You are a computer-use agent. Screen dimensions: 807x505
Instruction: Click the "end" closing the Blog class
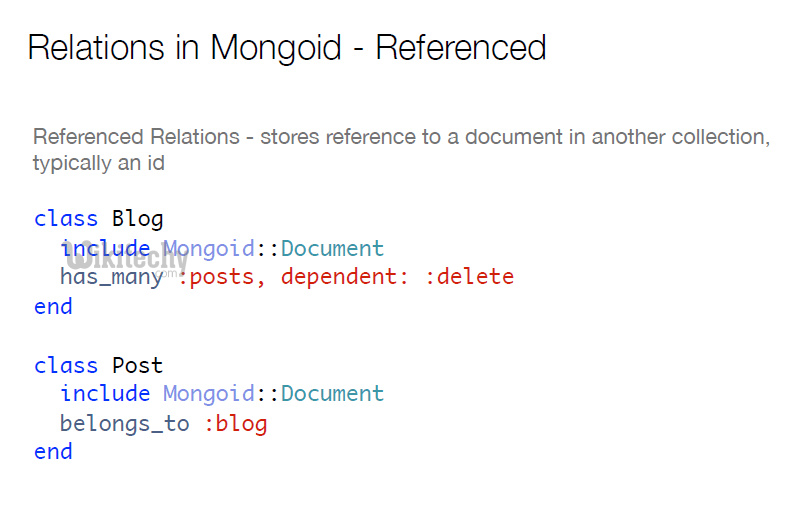pyautogui.click(x=53, y=306)
